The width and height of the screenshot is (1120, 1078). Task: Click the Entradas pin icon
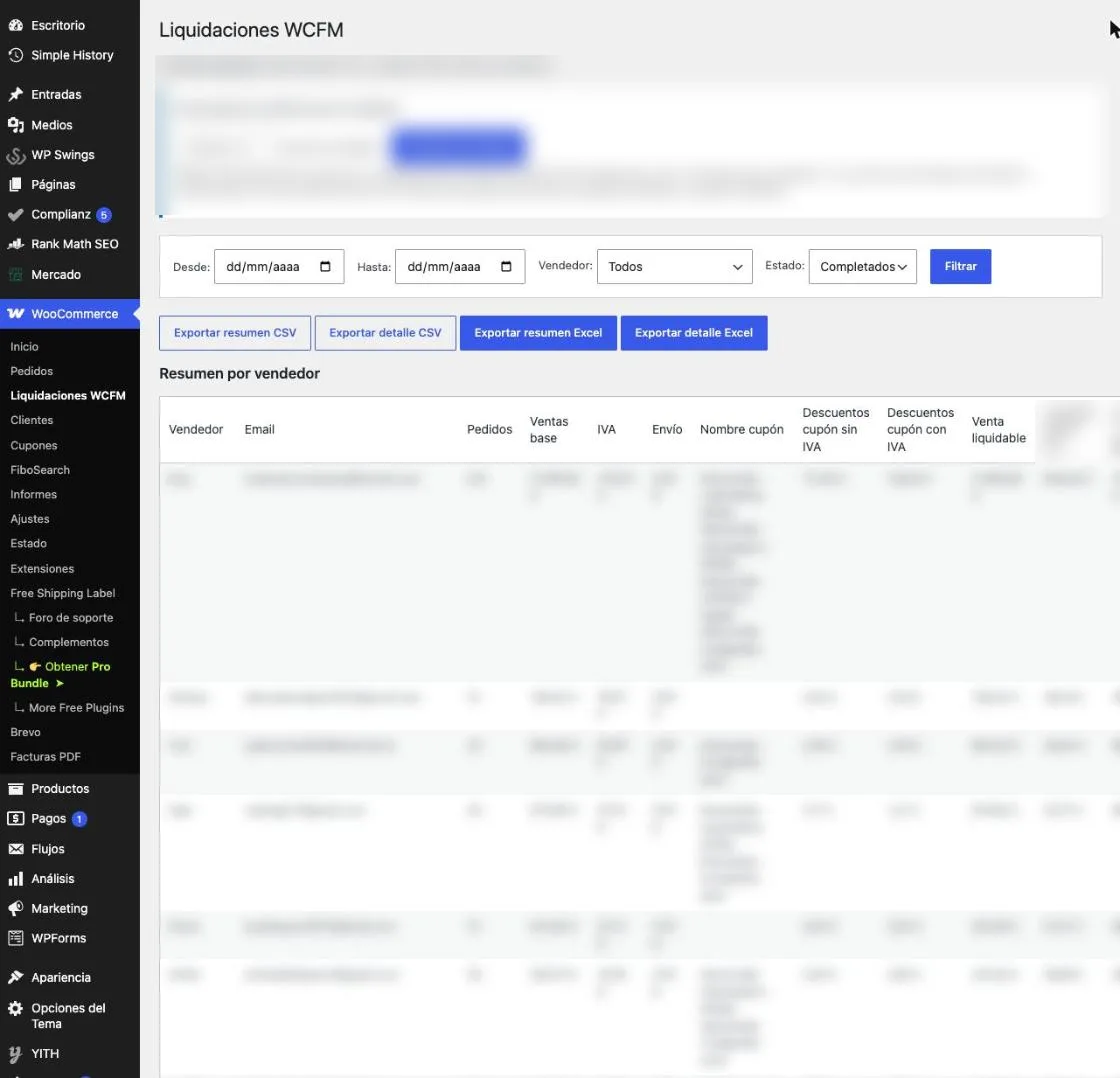point(16,94)
